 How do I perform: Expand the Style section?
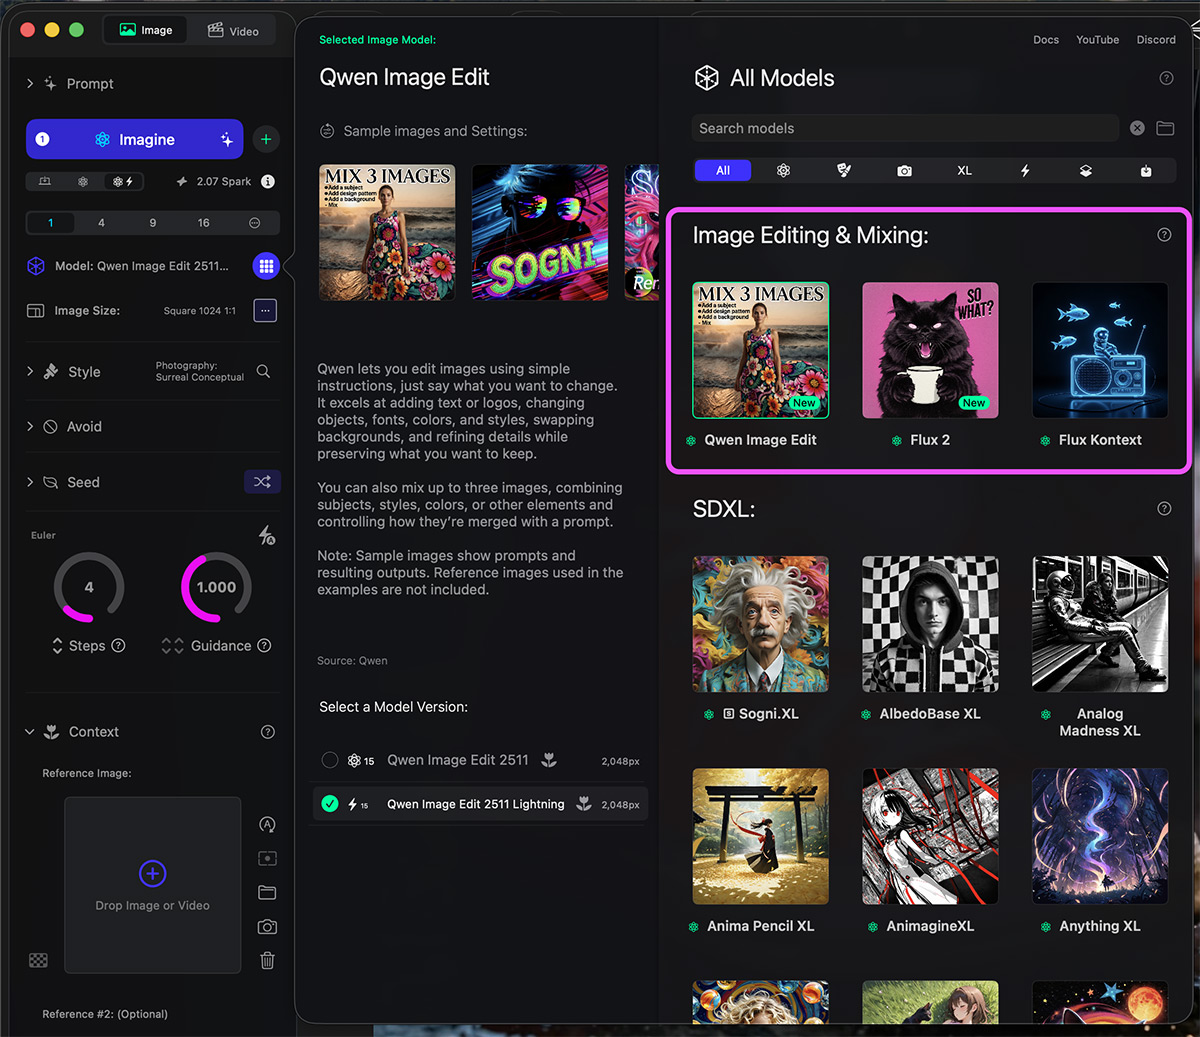30,371
